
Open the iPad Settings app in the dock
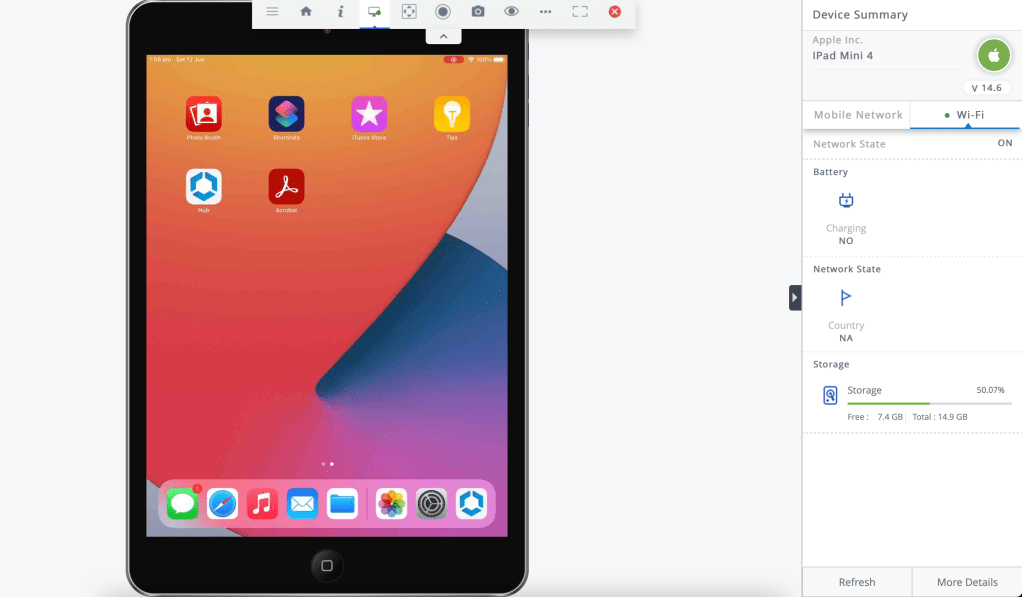click(x=431, y=504)
